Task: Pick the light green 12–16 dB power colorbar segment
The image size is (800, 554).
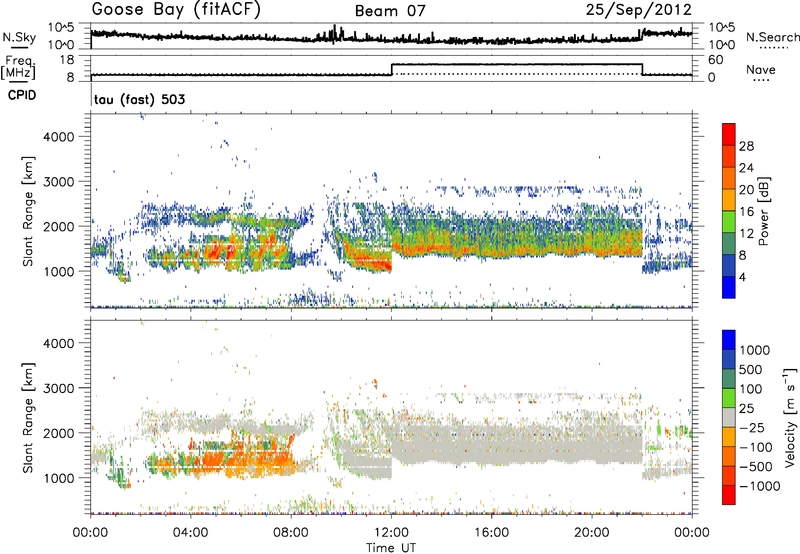Action: (x=729, y=222)
